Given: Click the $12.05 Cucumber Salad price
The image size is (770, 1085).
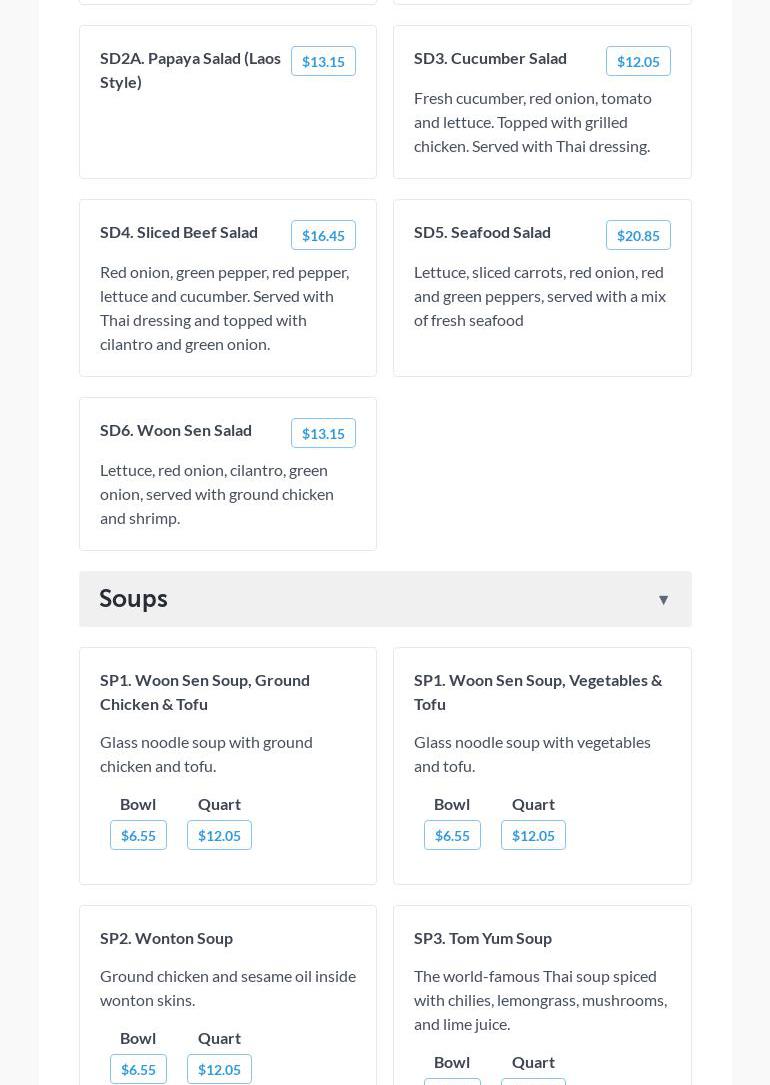Looking at the screenshot, I should [638, 62].
